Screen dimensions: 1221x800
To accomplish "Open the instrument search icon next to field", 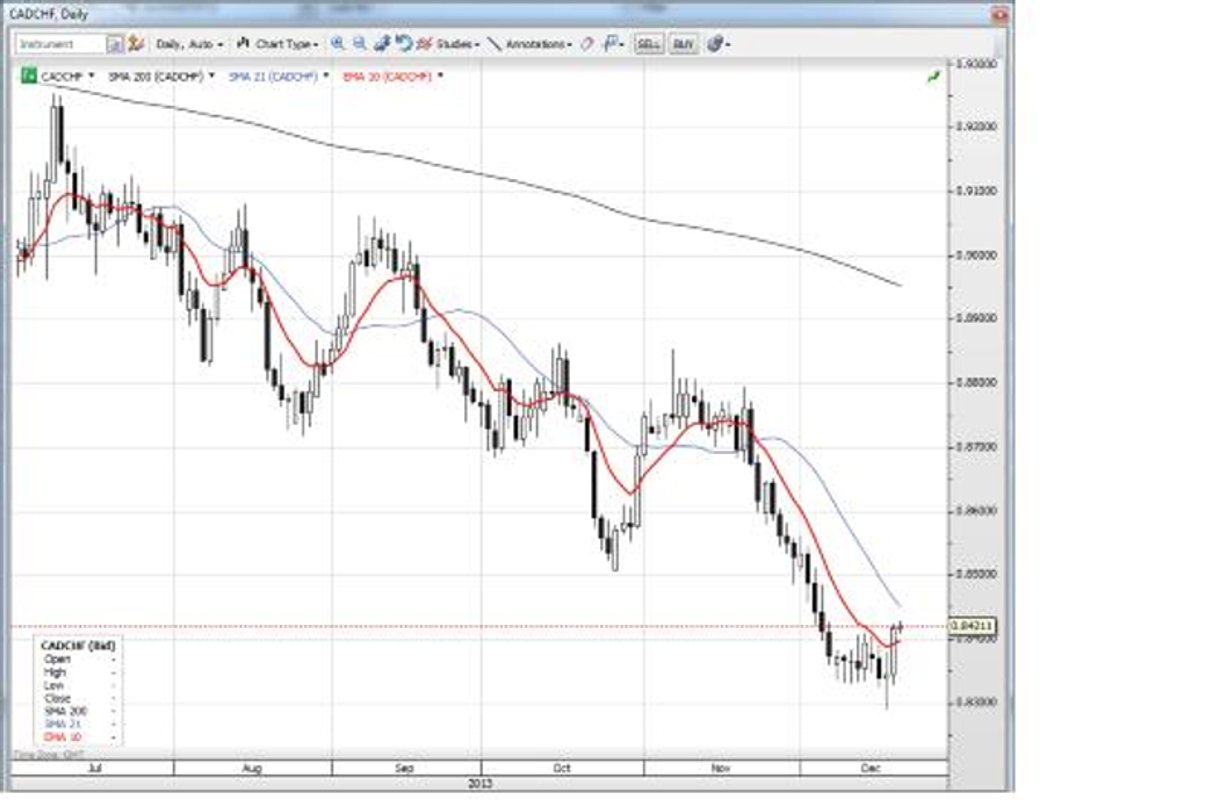I will (115, 44).
